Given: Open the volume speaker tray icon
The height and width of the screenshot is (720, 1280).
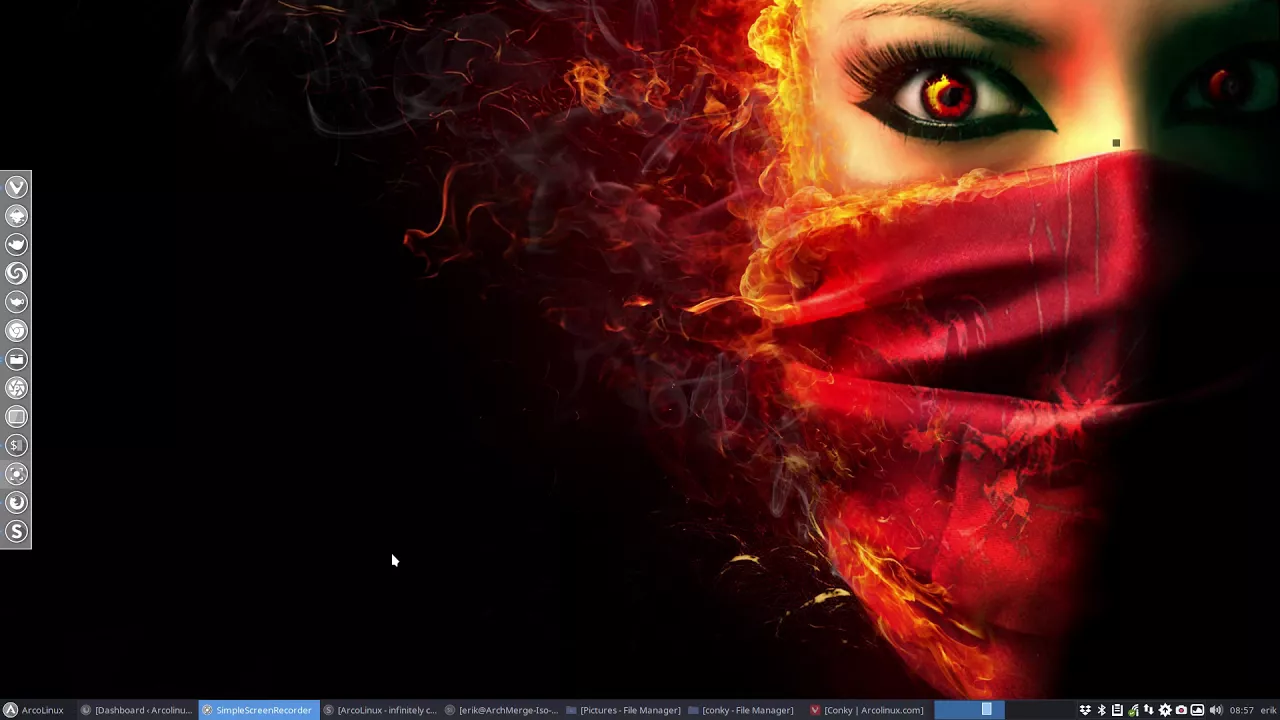Looking at the screenshot, I should coord(1216,710).
